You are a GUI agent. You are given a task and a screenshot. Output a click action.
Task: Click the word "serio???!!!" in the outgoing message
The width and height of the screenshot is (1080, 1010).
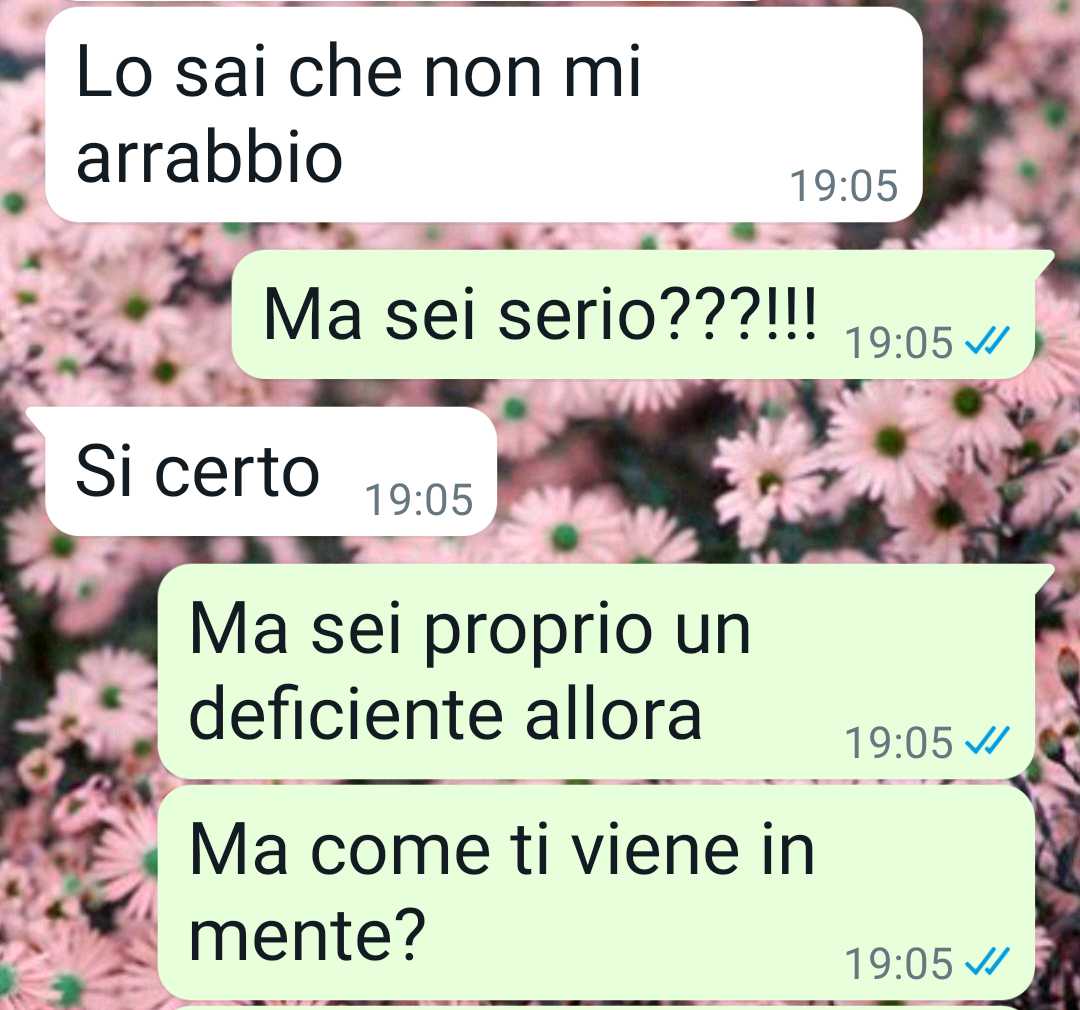pyautogui.click(x=656, y=313)
